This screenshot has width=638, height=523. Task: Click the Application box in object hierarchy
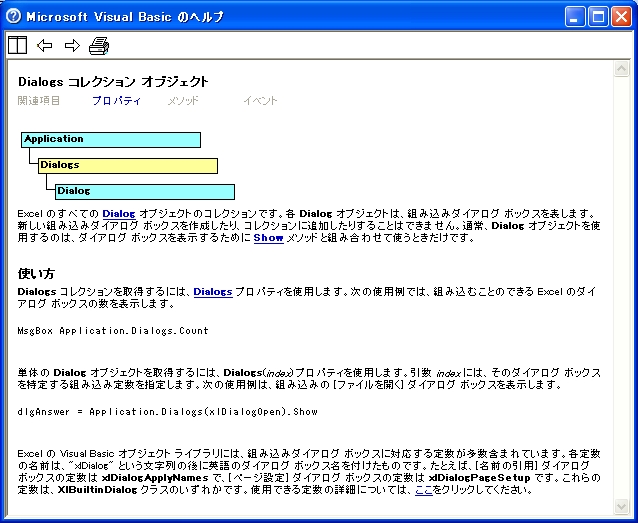pyautogui.click(x=111, y=140)
